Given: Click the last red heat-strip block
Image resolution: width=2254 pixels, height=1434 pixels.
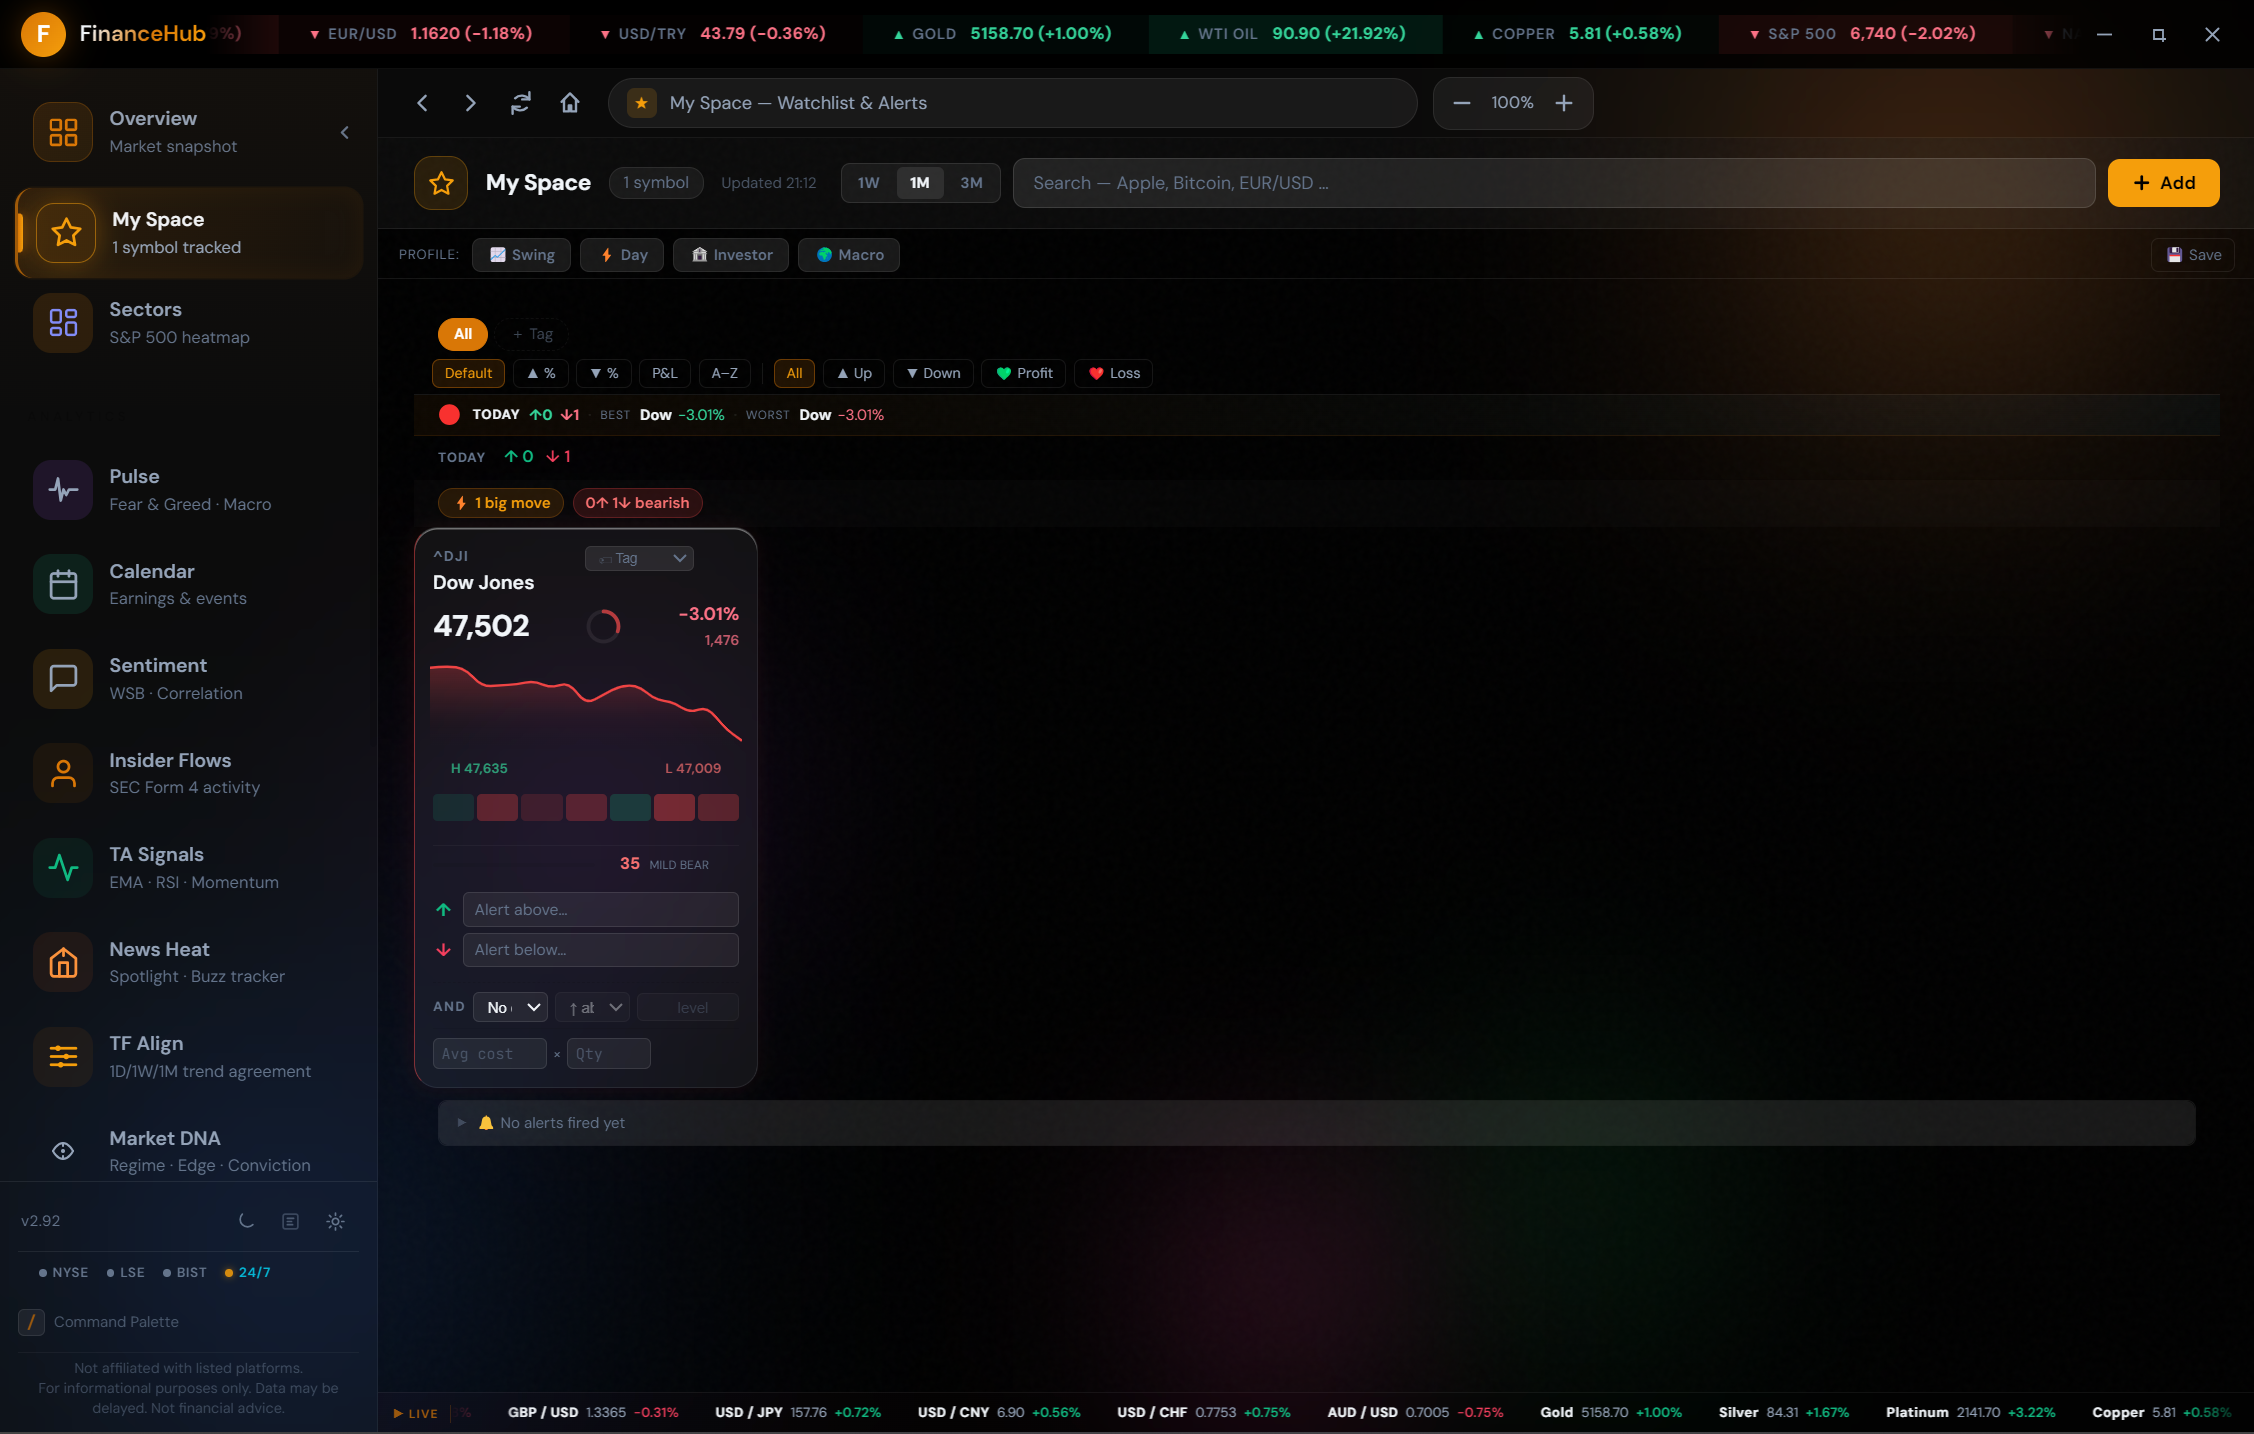Looking at the screenshot, I should (718, 808).
